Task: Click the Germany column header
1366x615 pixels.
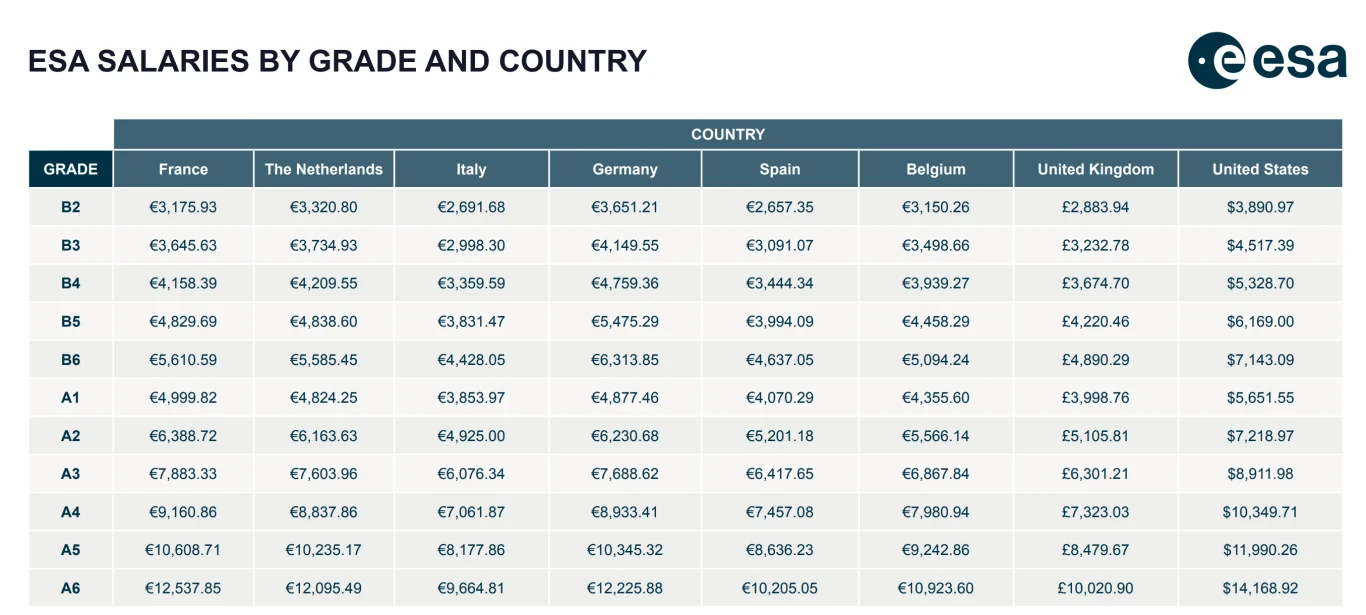Action: (x=625, y=169)
